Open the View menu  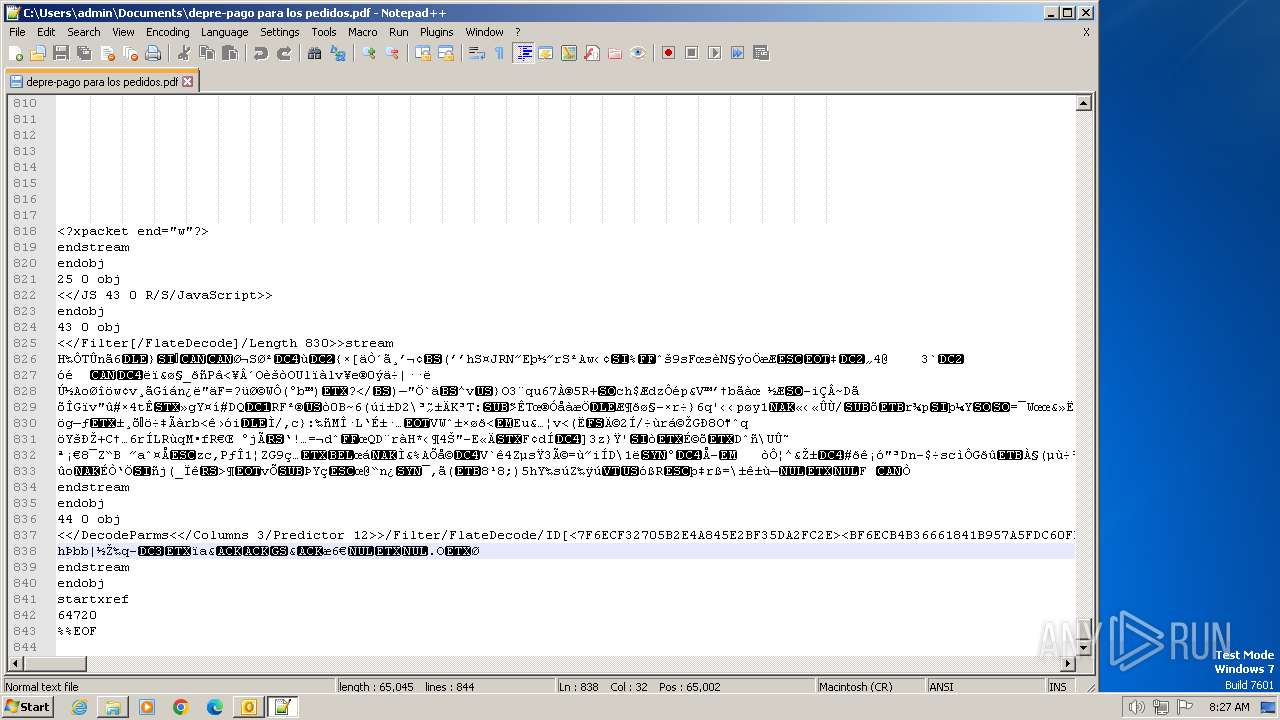click(123, 32)
